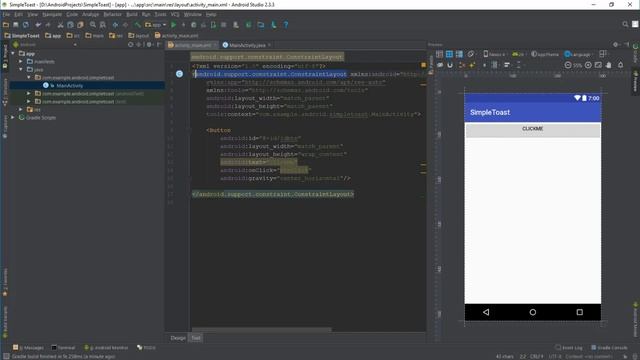Click SimpleToast breadcrumb in navigation bar

pyautogui.click(x=22, y=36)
